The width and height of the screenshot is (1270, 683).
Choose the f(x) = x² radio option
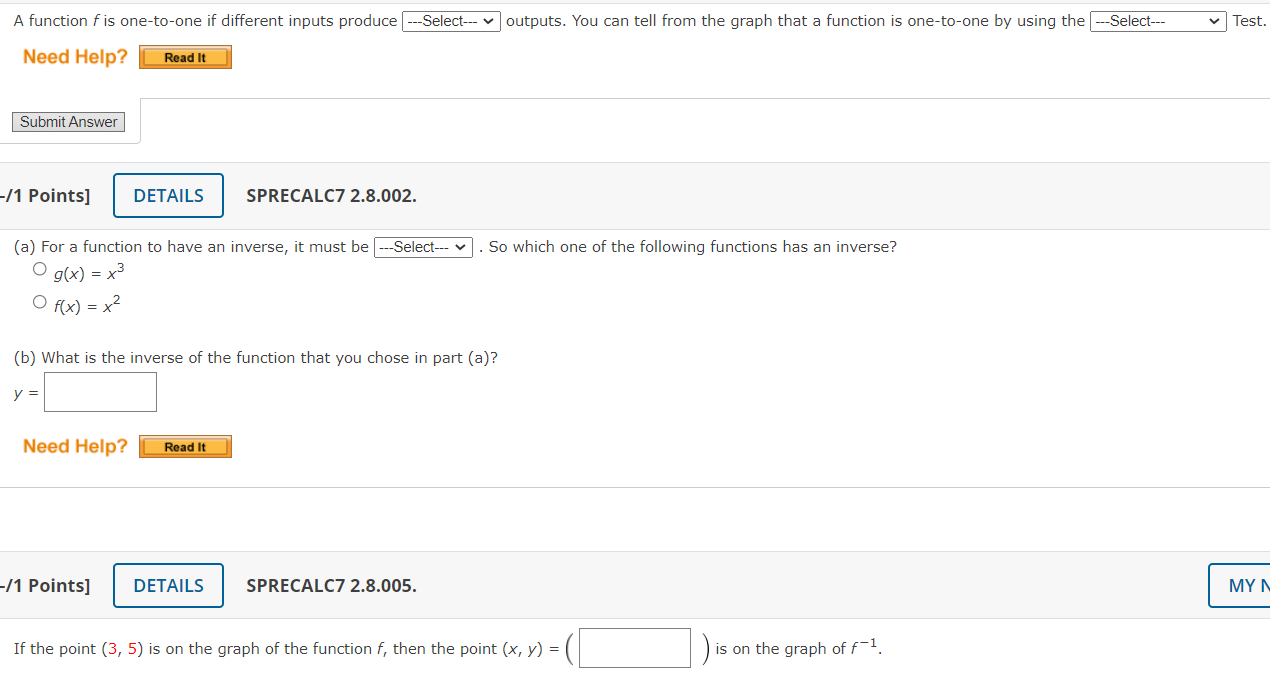point(40,302)
